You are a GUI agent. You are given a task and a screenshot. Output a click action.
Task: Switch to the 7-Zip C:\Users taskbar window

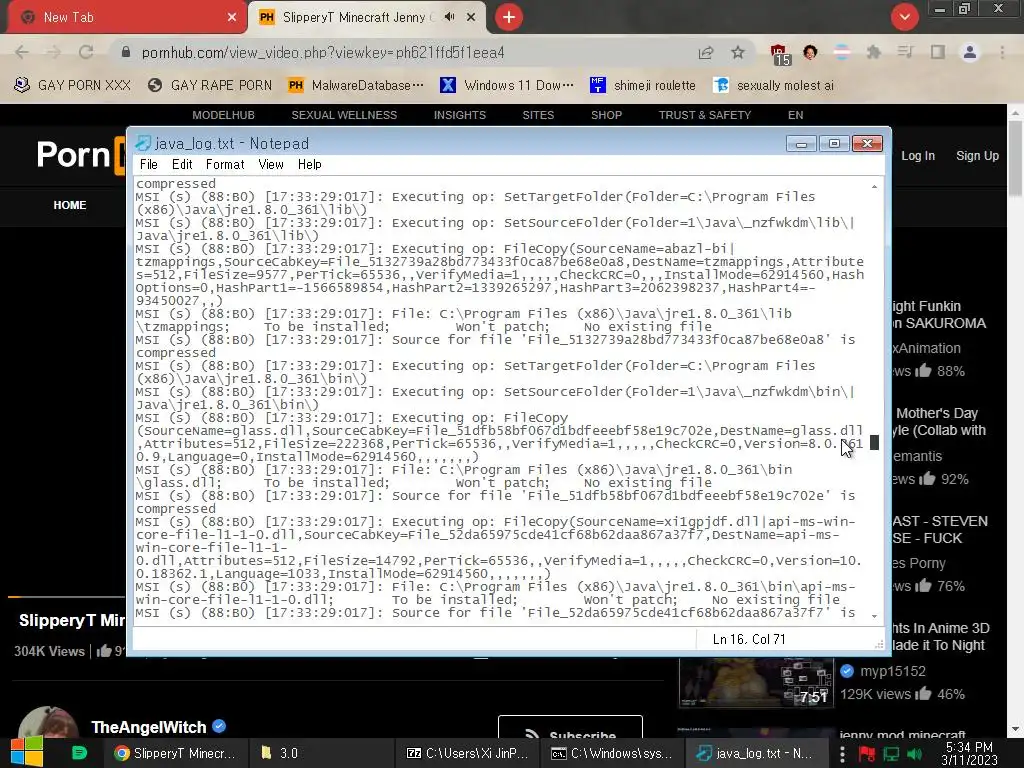tap(466, 753)
